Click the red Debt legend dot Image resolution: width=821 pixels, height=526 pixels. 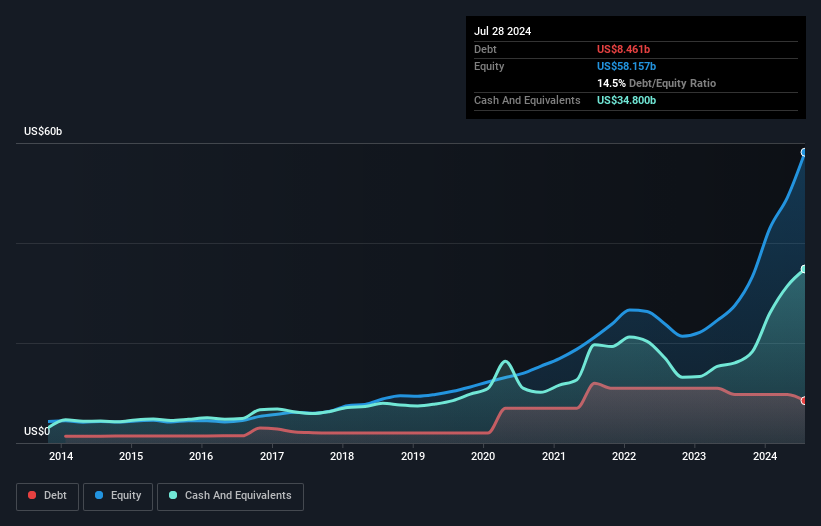click(32, 495)
